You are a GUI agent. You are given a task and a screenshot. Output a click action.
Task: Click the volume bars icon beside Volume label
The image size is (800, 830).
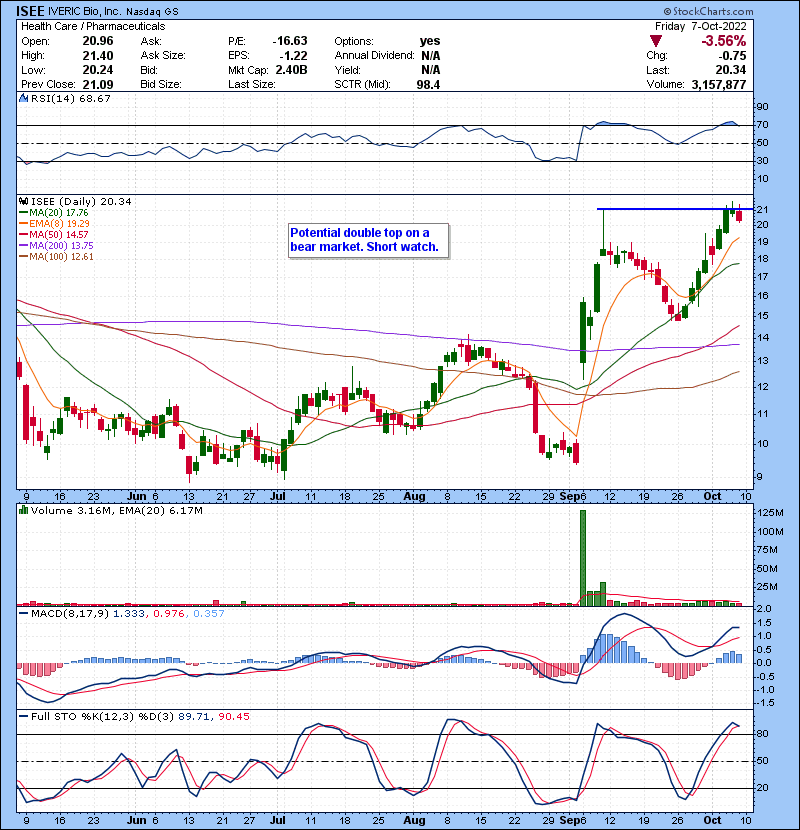pyautogui.click(x=23, y=510)
